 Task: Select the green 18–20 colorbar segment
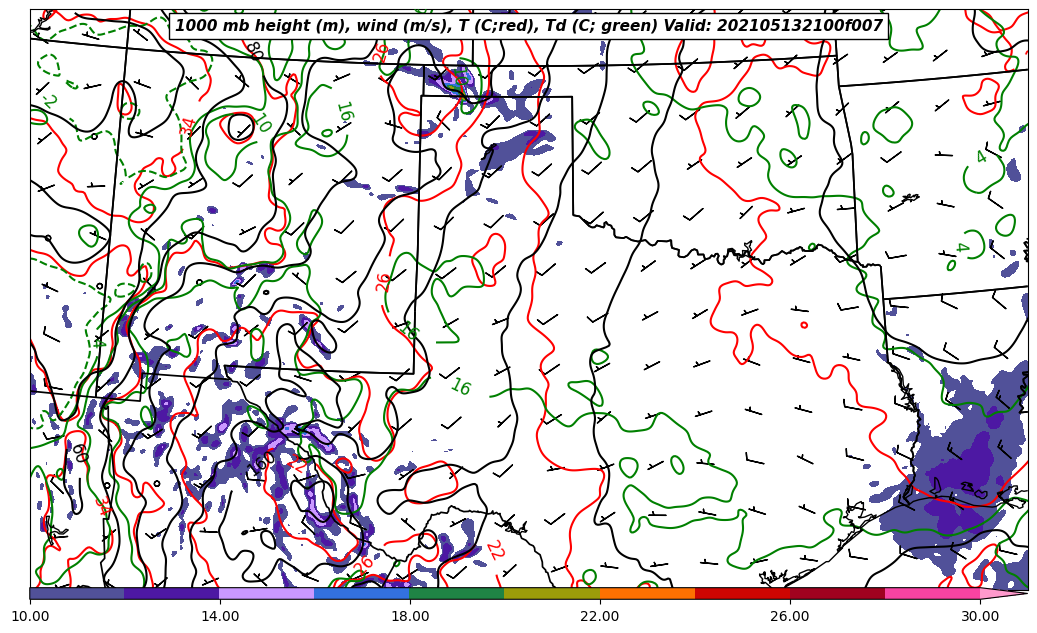pyautogui.click(x=456, y=593)
